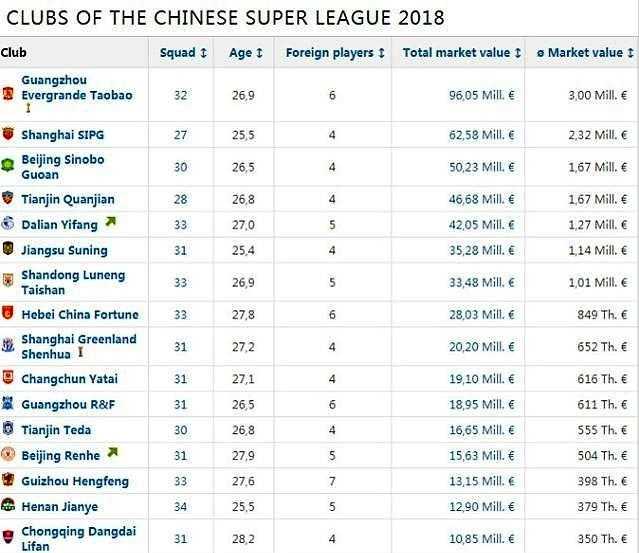Sort table by Foreign players column
The width and height of the screenshot is (639, 553).
click(335, 53)
